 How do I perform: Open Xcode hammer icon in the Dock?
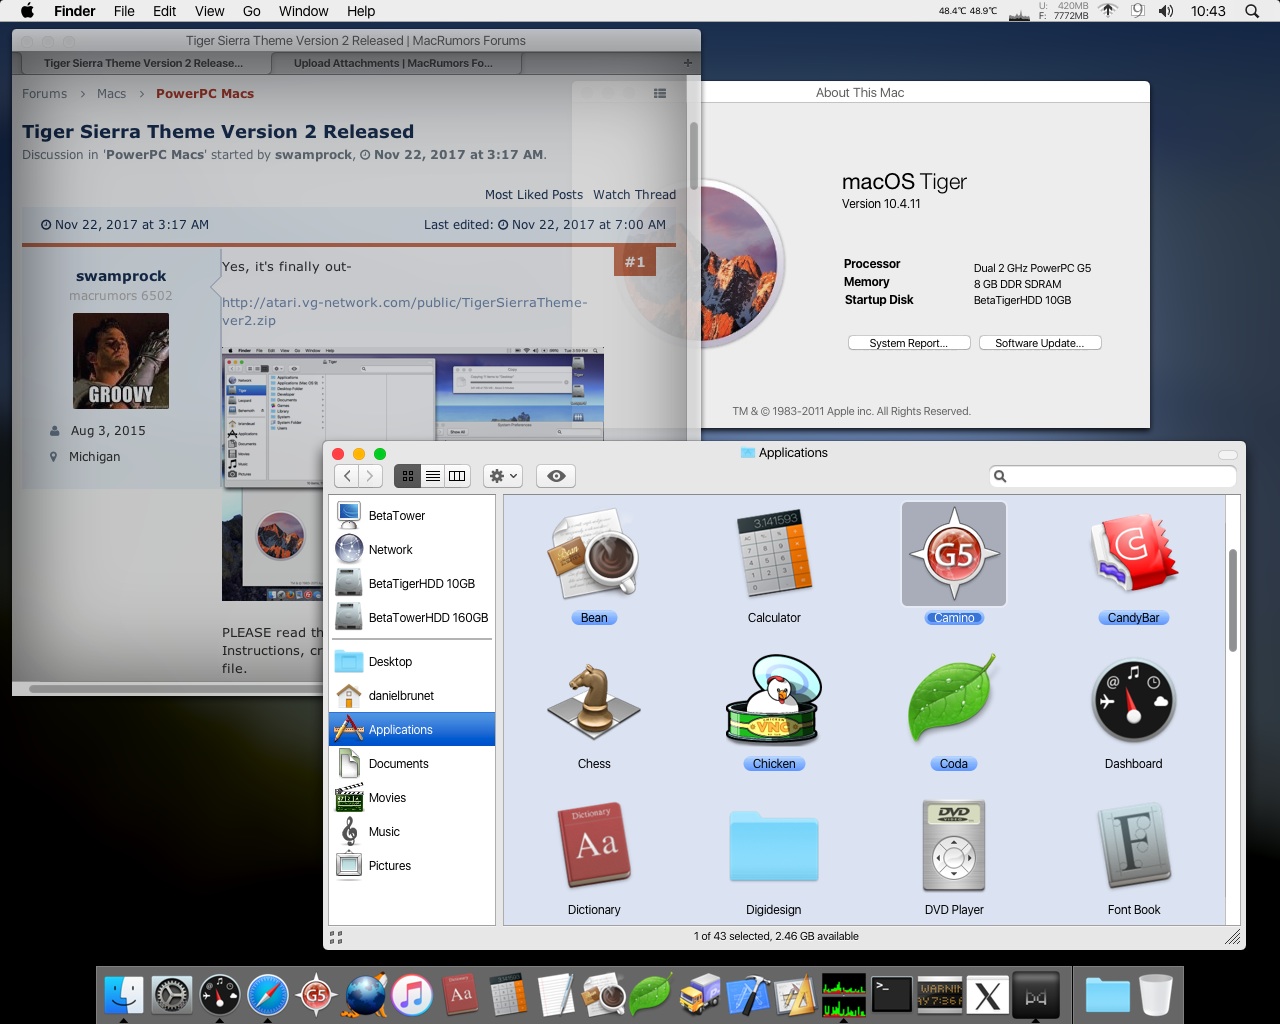(x=748, y=995)
